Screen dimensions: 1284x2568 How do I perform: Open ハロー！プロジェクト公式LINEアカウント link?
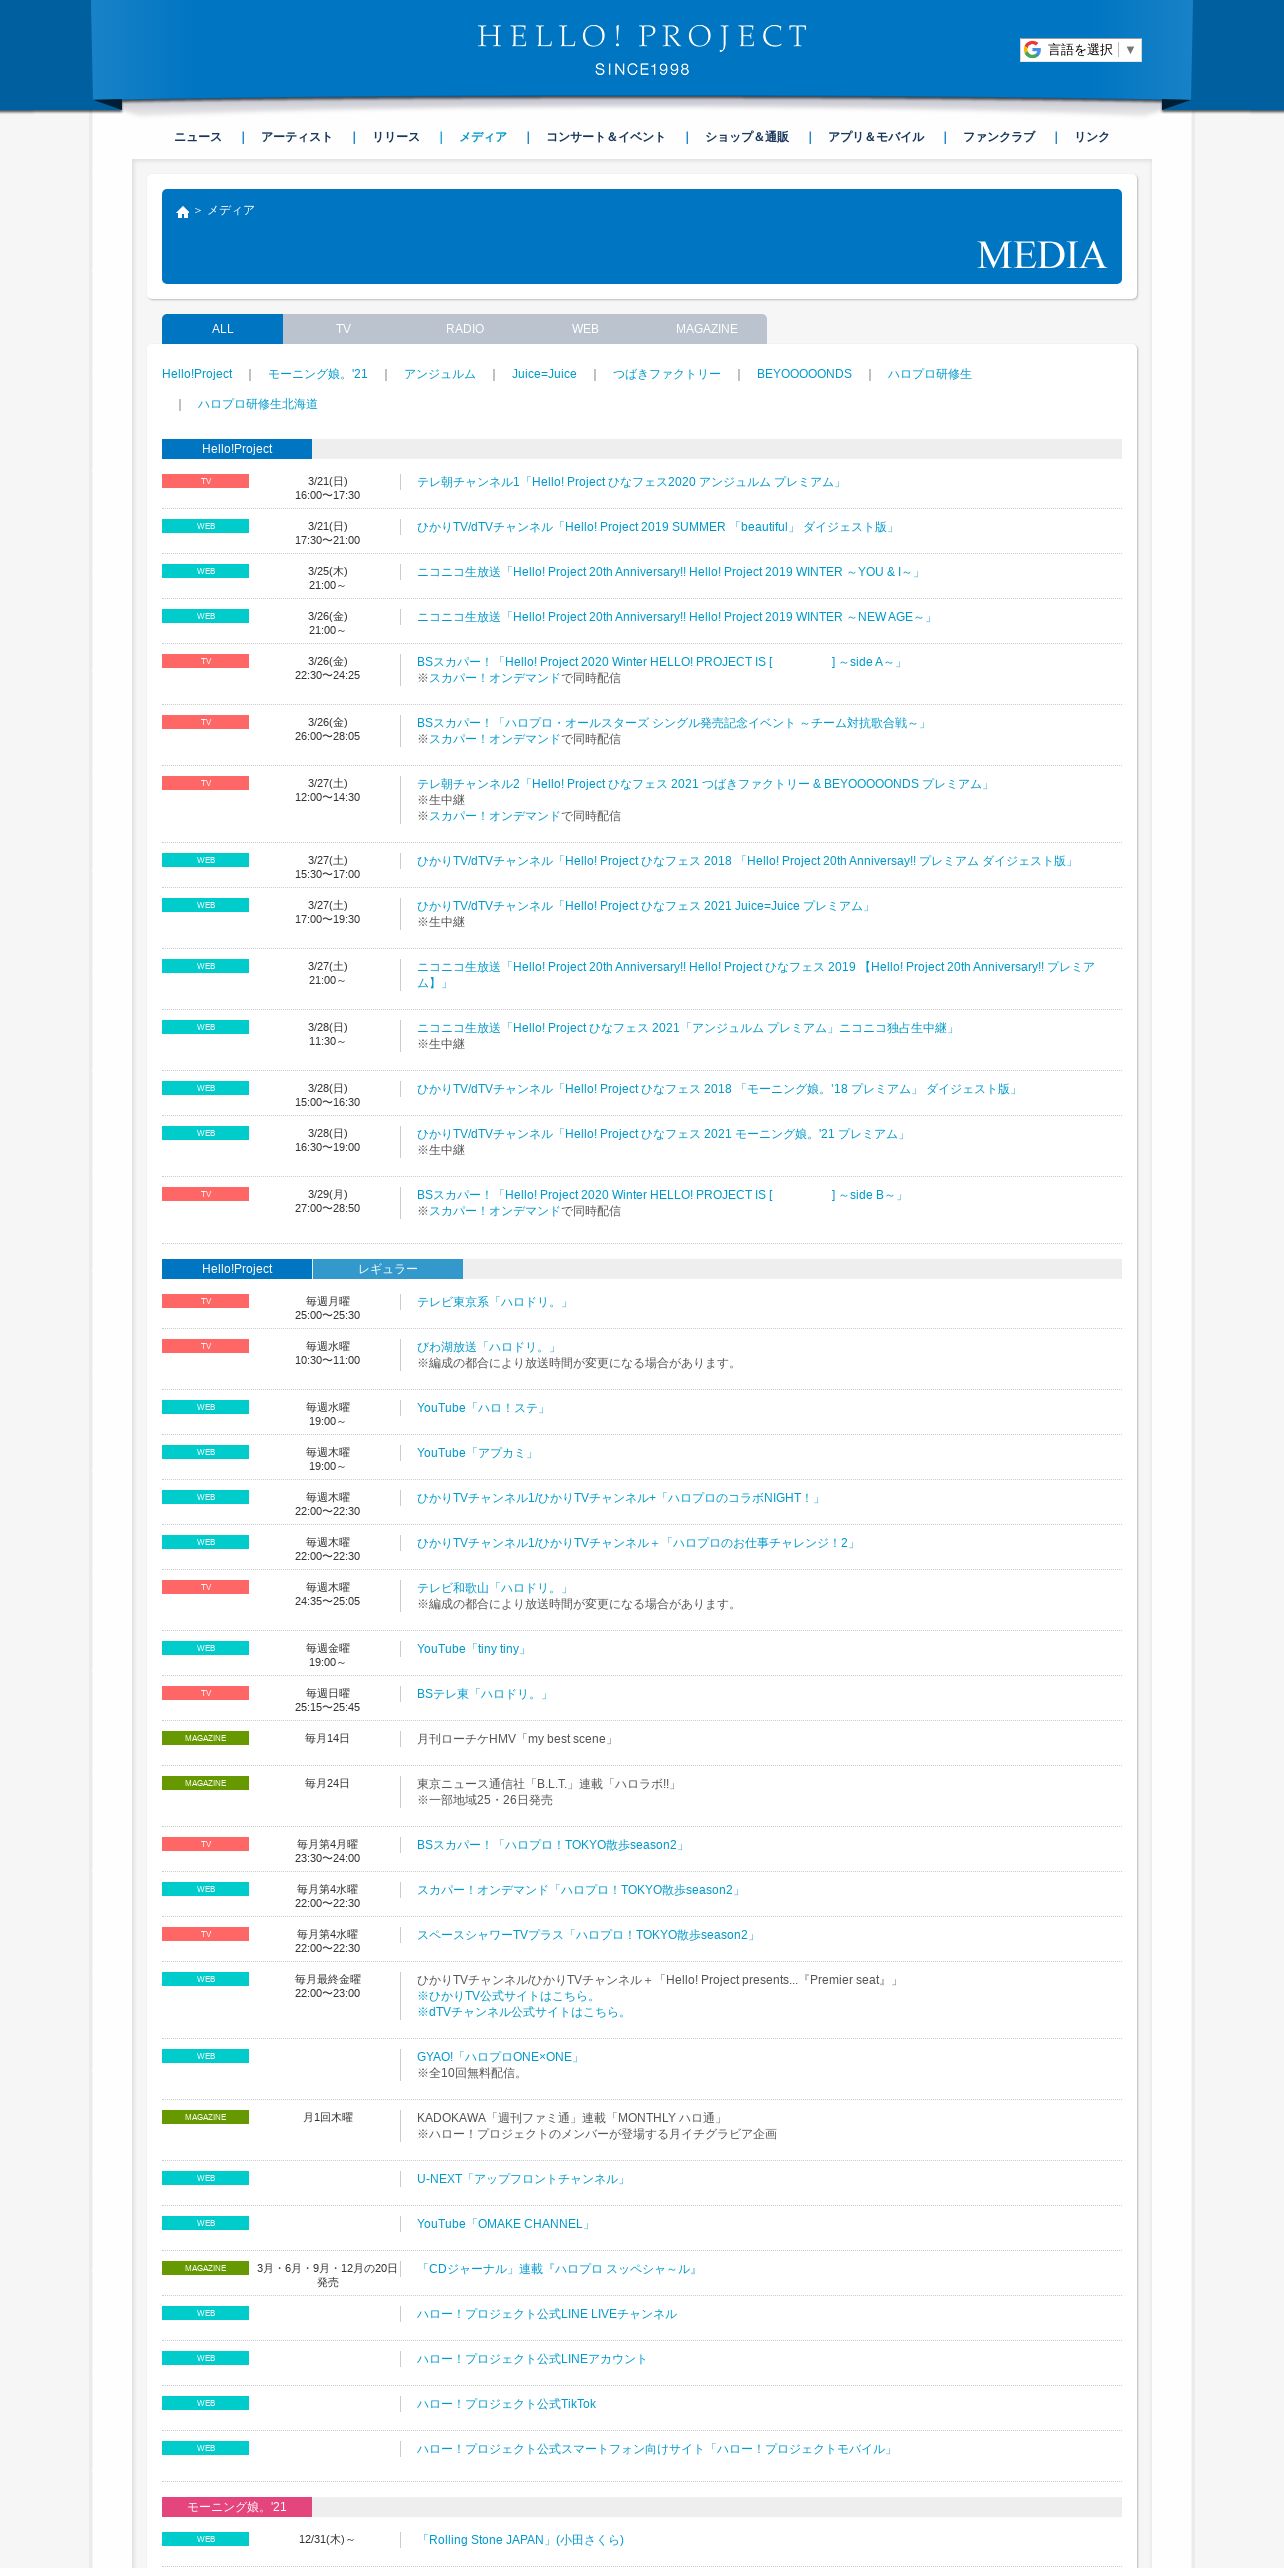click(532, 2359)
